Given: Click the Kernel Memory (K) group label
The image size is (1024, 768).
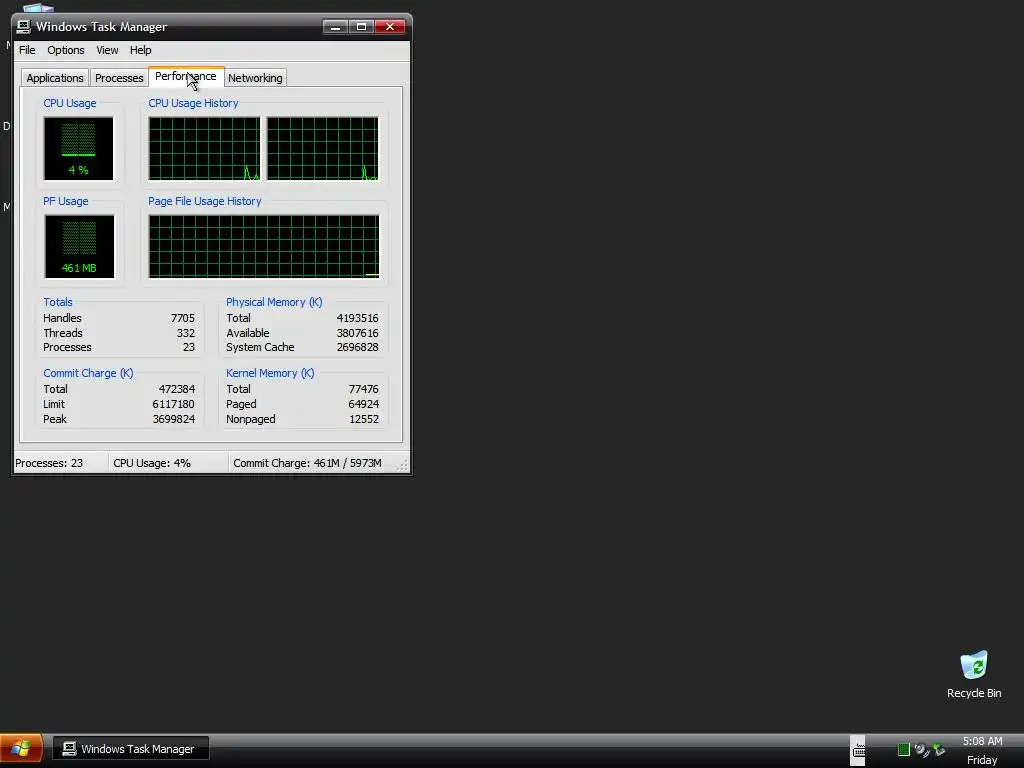Looking at the screenshot, I should tap(270, 373).
